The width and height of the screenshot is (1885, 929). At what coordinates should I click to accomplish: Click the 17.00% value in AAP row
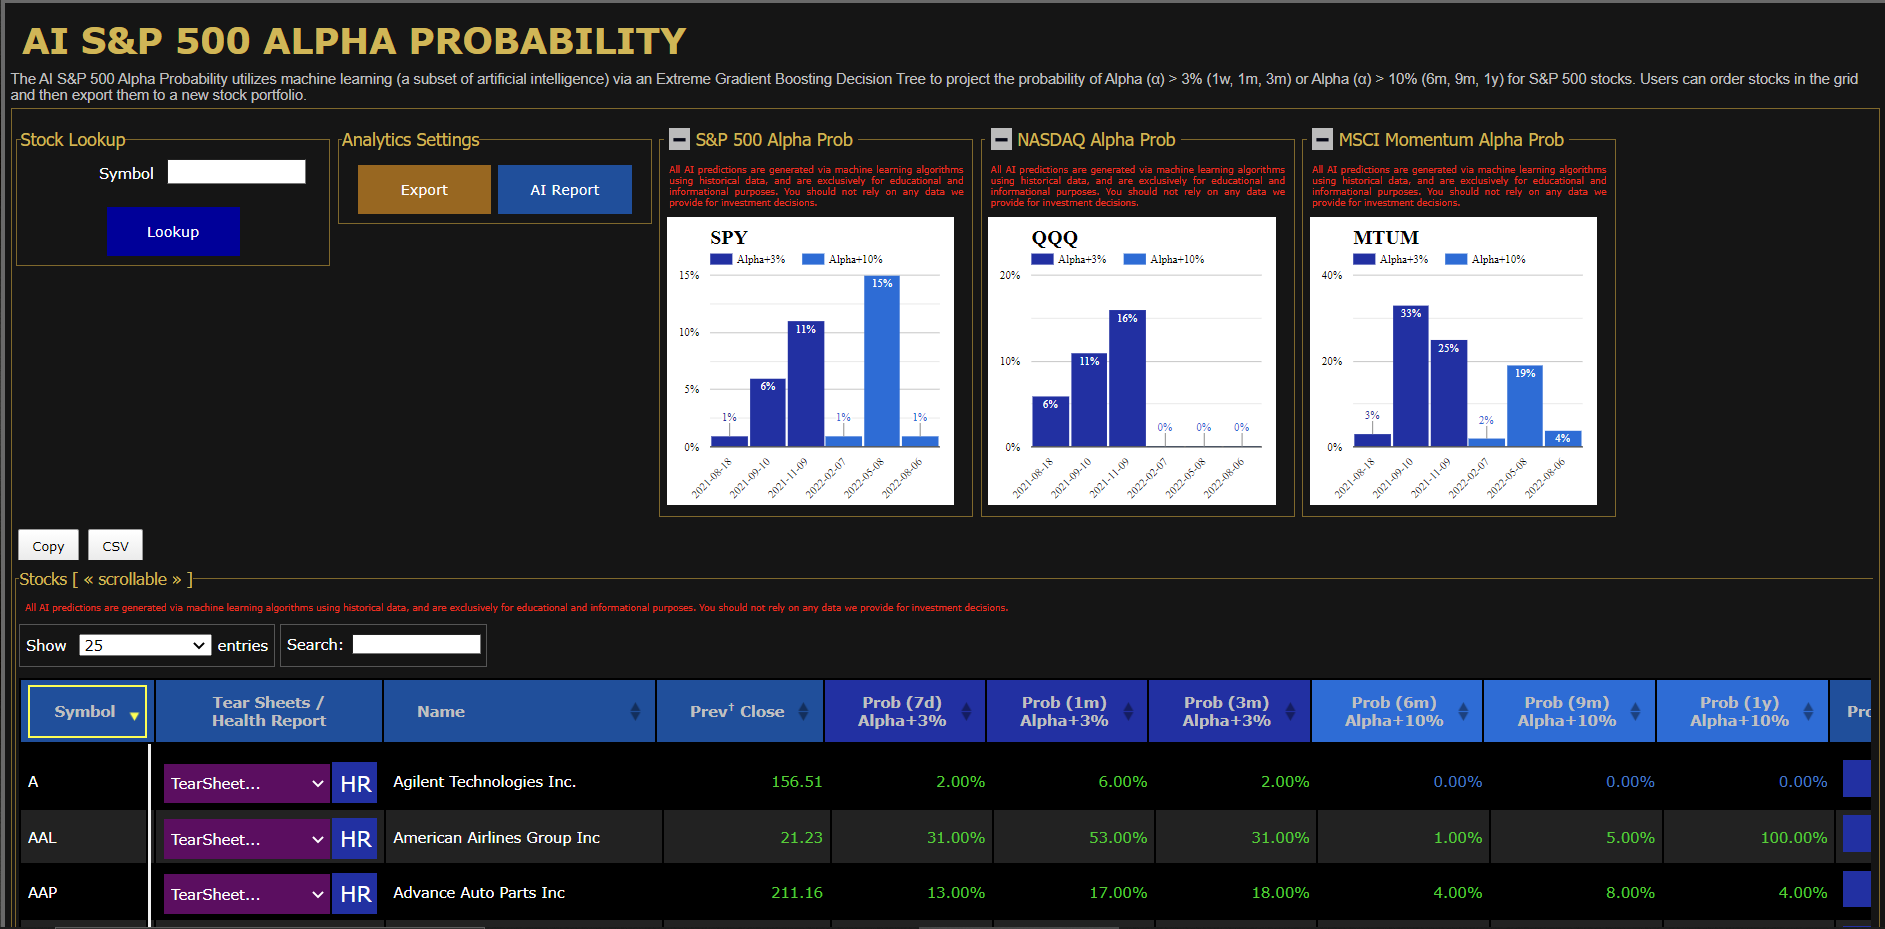[x=1118, y=892]
